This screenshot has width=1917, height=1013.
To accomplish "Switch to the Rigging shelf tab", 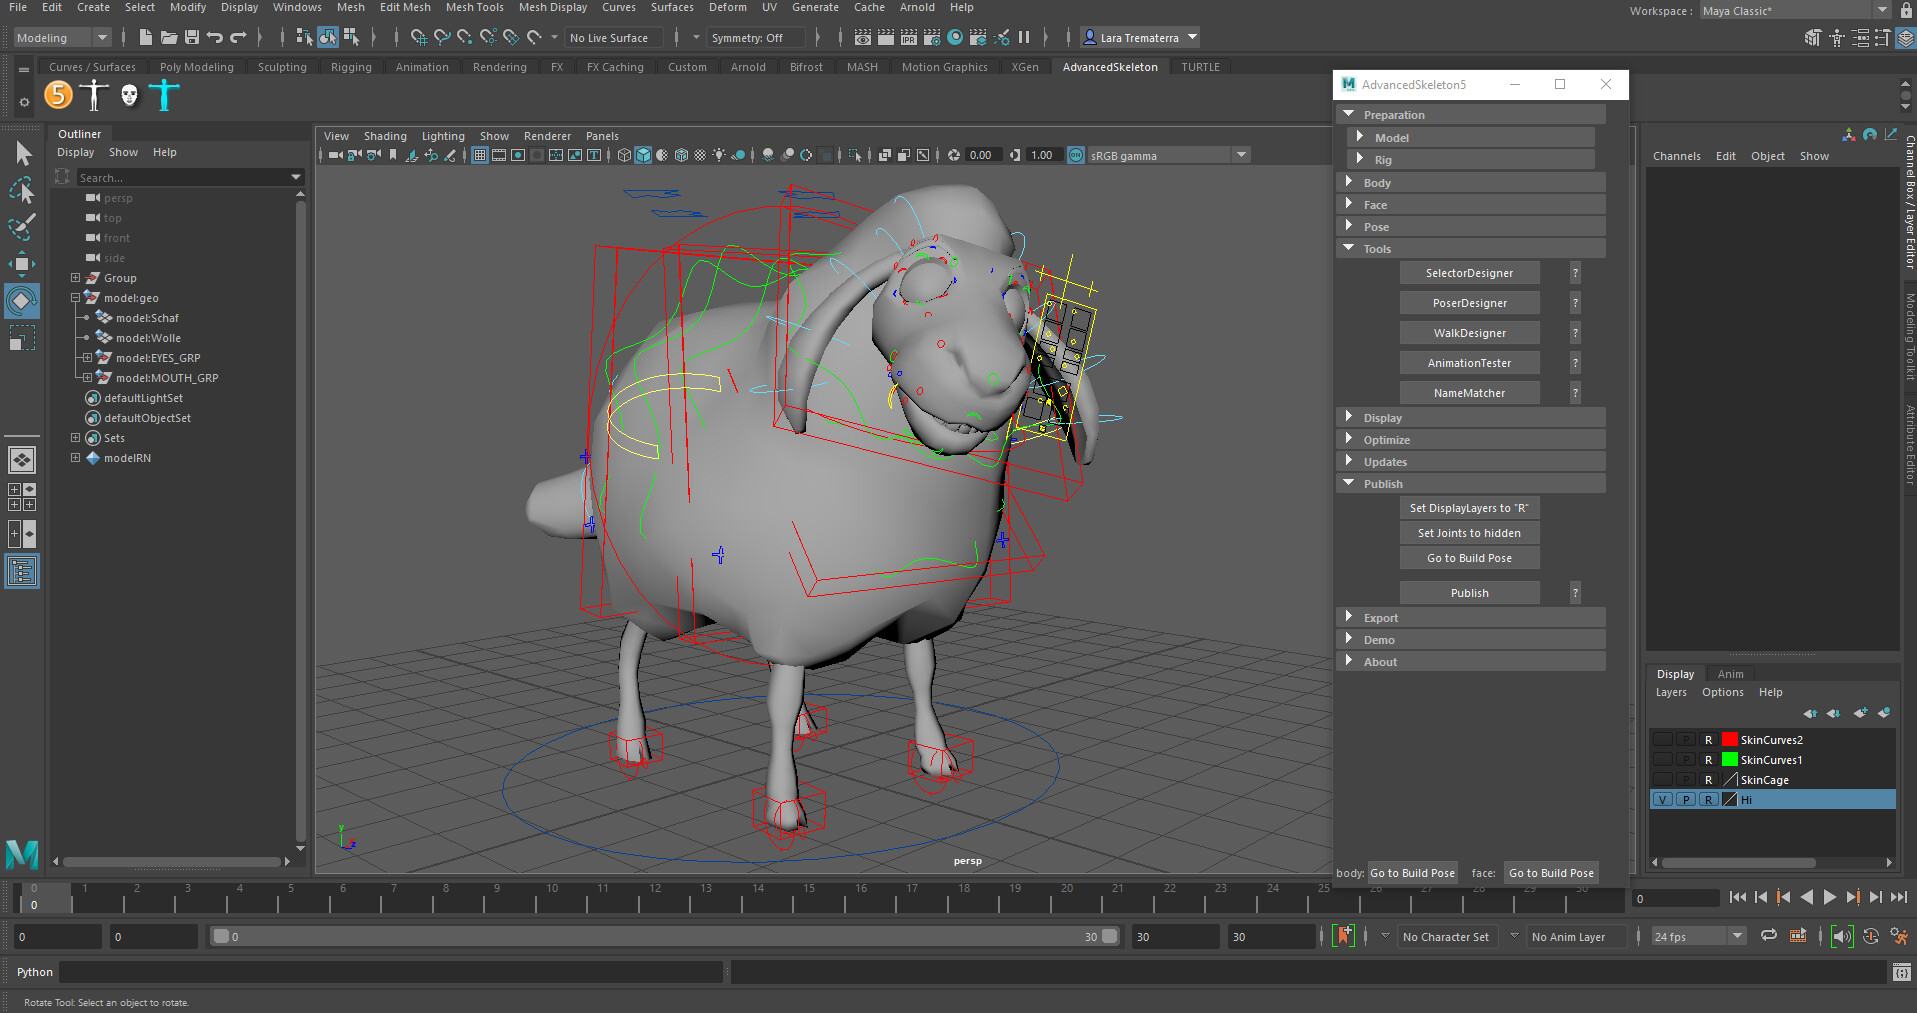I will (x=351, y=66).
